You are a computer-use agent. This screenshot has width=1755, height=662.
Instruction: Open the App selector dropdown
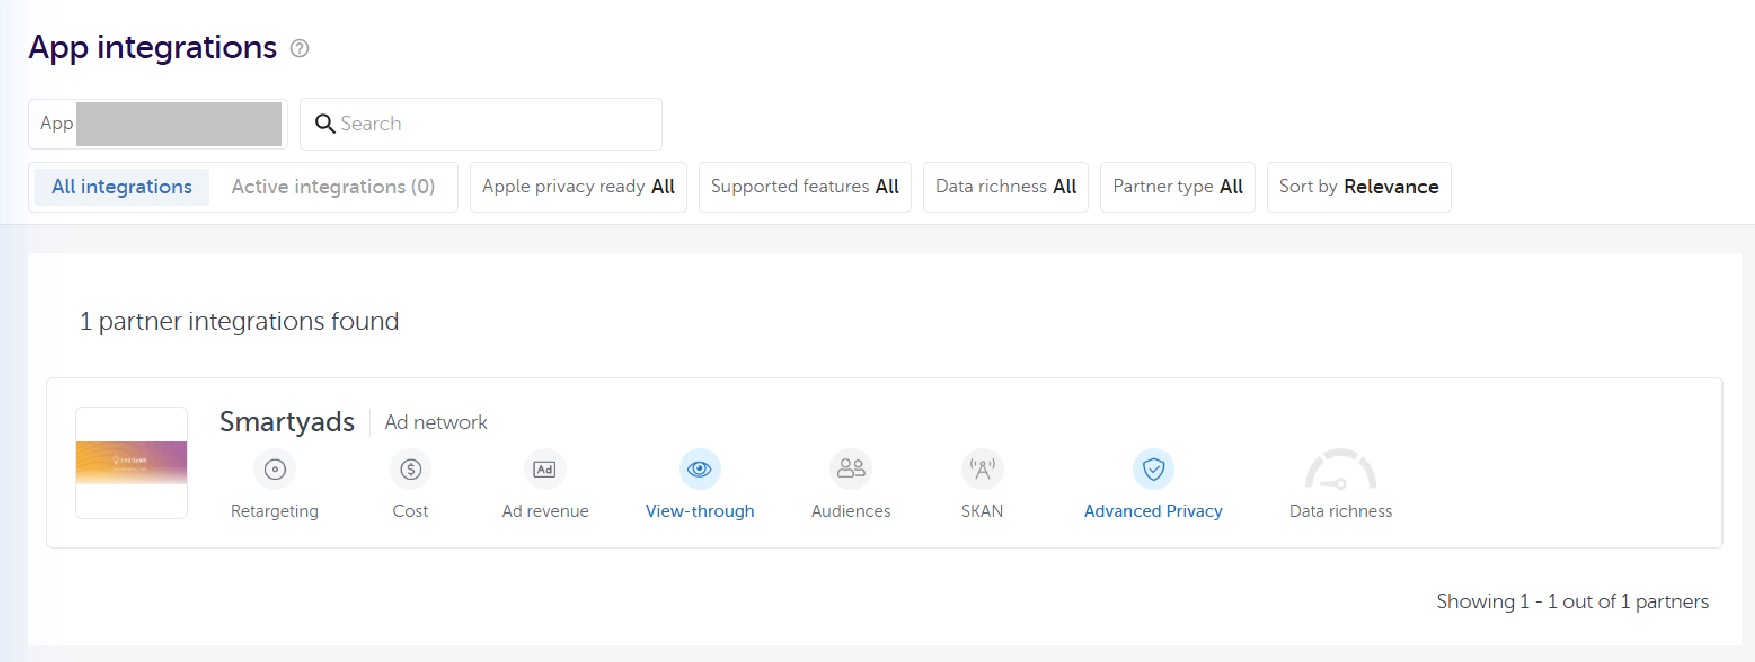point(158,124)
